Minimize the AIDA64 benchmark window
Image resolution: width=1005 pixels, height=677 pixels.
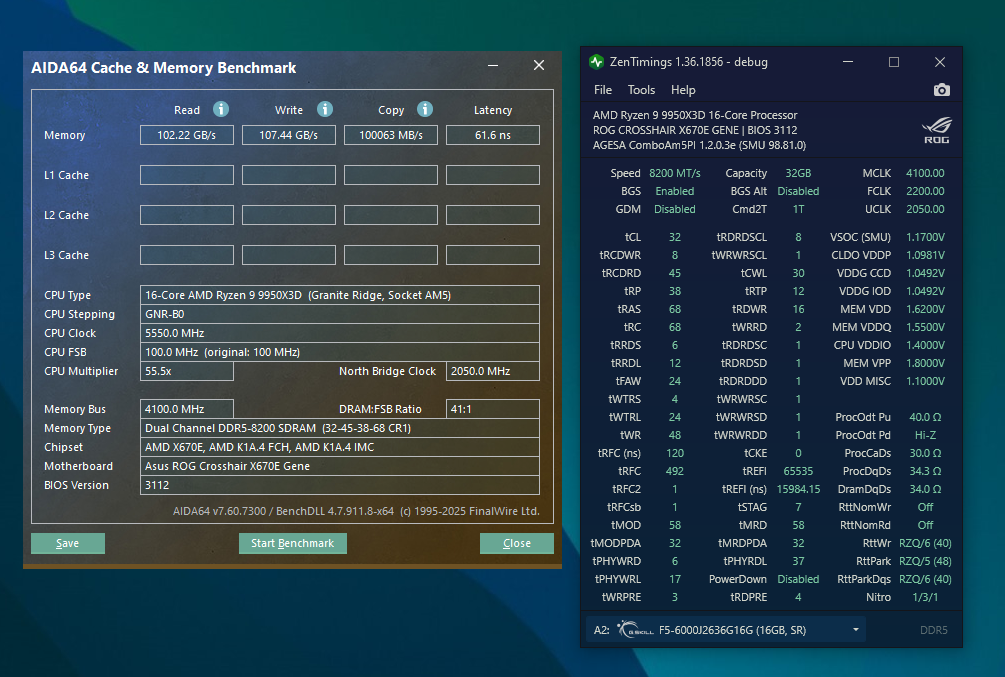(494, 66)
